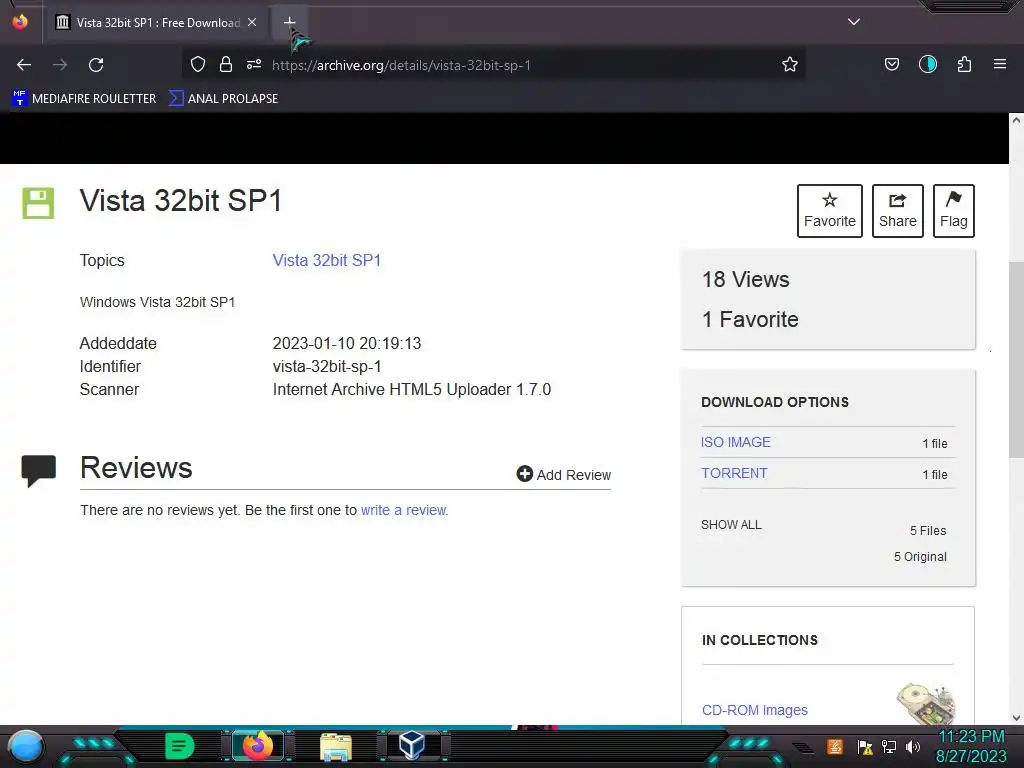
Task: Bookmark this page with the star
Action: pos(790,64)
